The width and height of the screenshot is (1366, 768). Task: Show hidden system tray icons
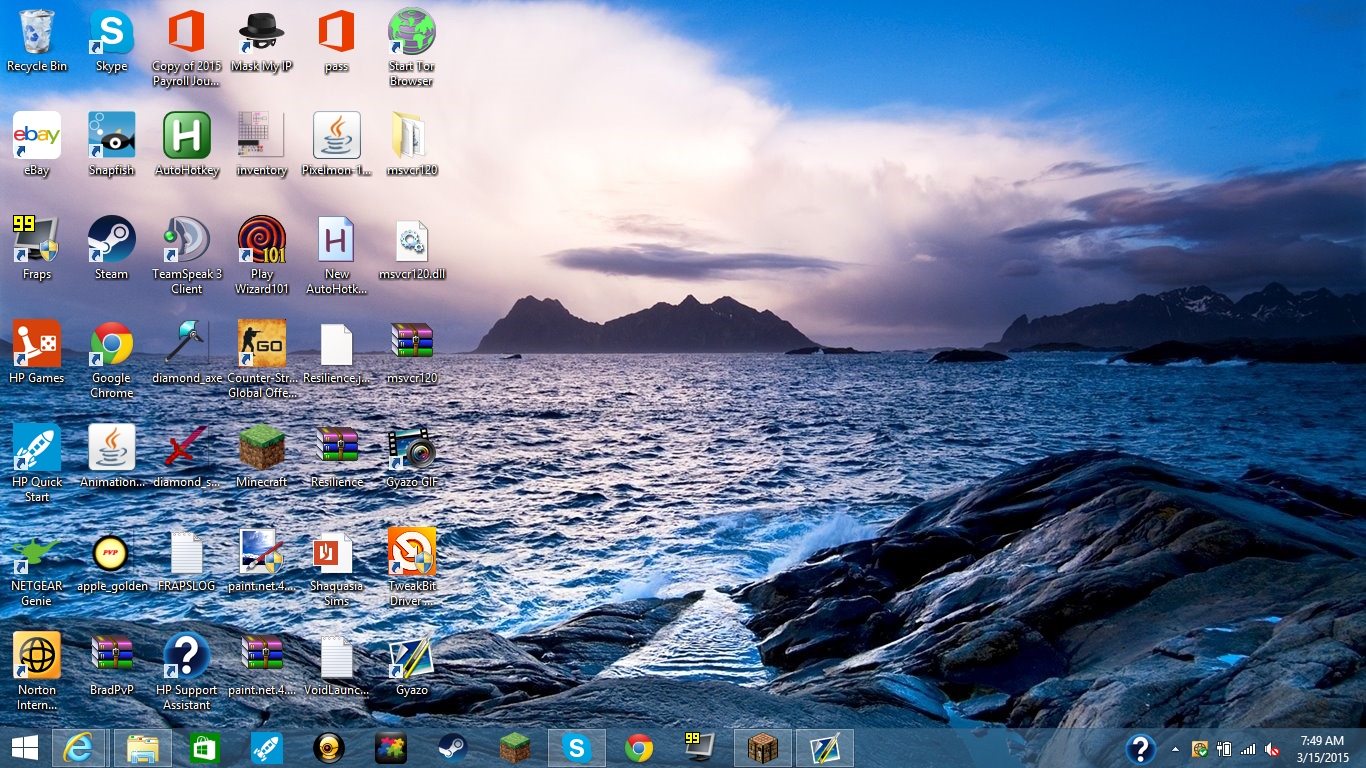[x=1175, y=748]
